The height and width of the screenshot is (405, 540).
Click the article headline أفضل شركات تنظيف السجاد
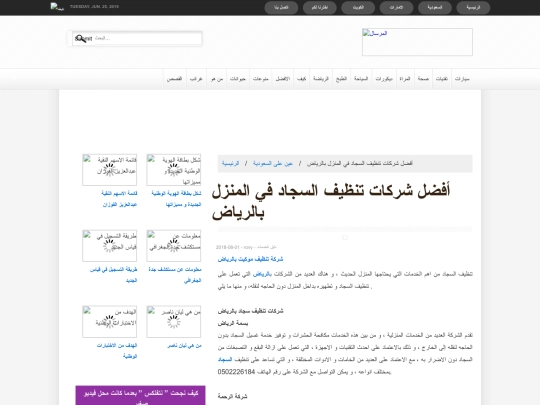click(x=331, y=201)
